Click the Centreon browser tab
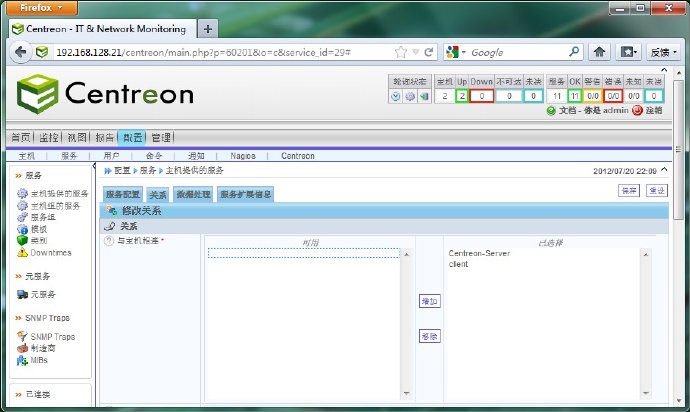The height and width of the screenshot is (412, 690). click(x=102, y=29)
